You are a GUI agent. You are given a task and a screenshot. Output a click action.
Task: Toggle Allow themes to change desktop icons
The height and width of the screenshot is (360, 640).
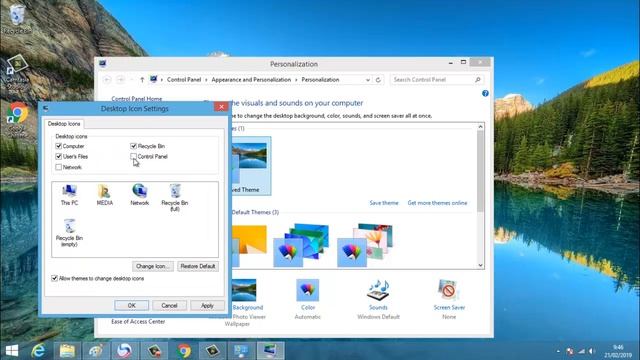tap(54, 278)
